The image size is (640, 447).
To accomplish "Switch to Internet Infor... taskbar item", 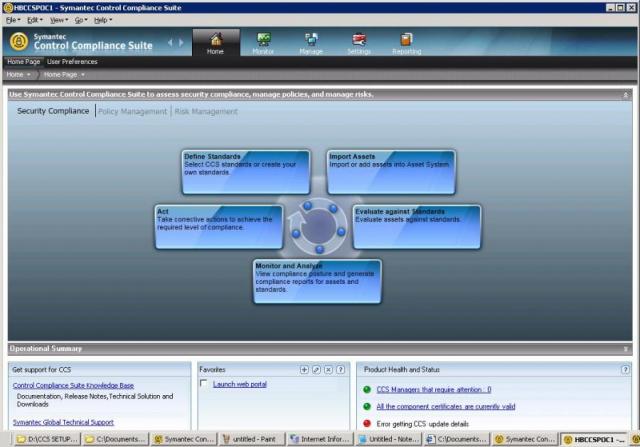I will click(x=320, y=439).
